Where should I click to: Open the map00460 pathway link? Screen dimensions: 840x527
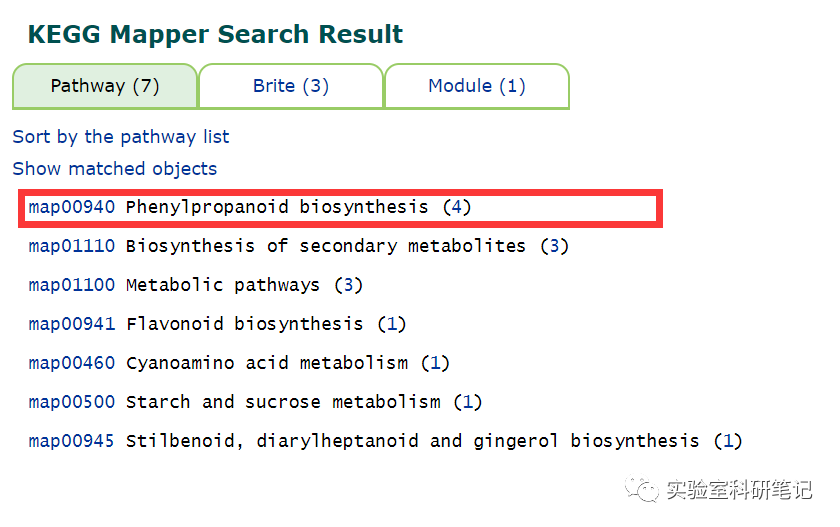click(x=72, y=363)
